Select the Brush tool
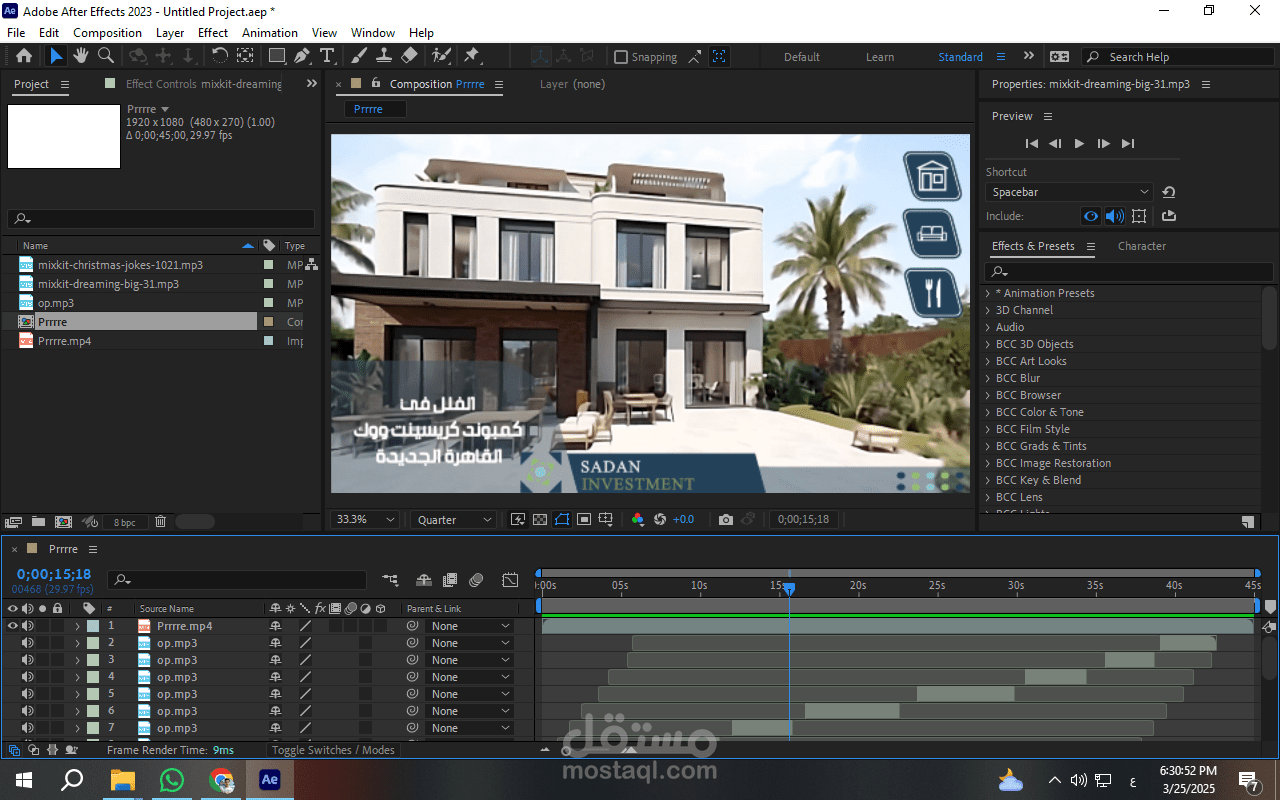The image size is (1280, 800). click(x=359, y=56)
